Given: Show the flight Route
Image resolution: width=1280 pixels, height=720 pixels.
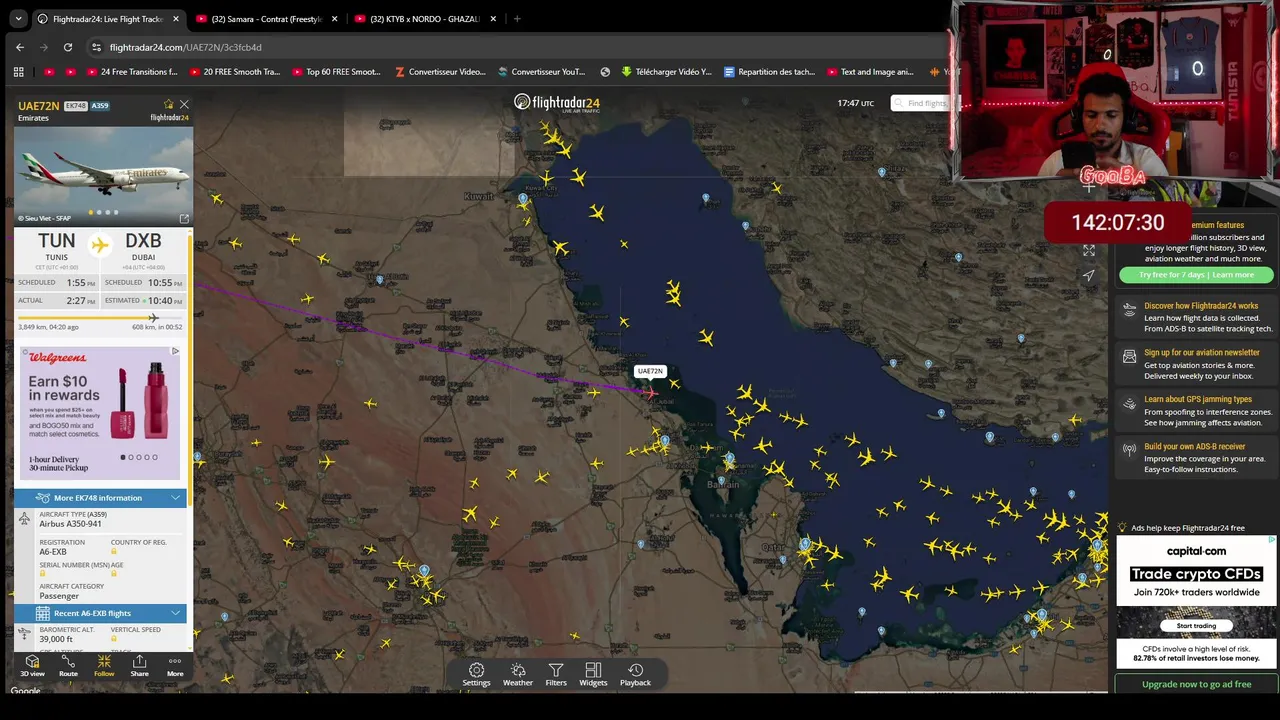Looking at the screenshot, I should 68,665.
